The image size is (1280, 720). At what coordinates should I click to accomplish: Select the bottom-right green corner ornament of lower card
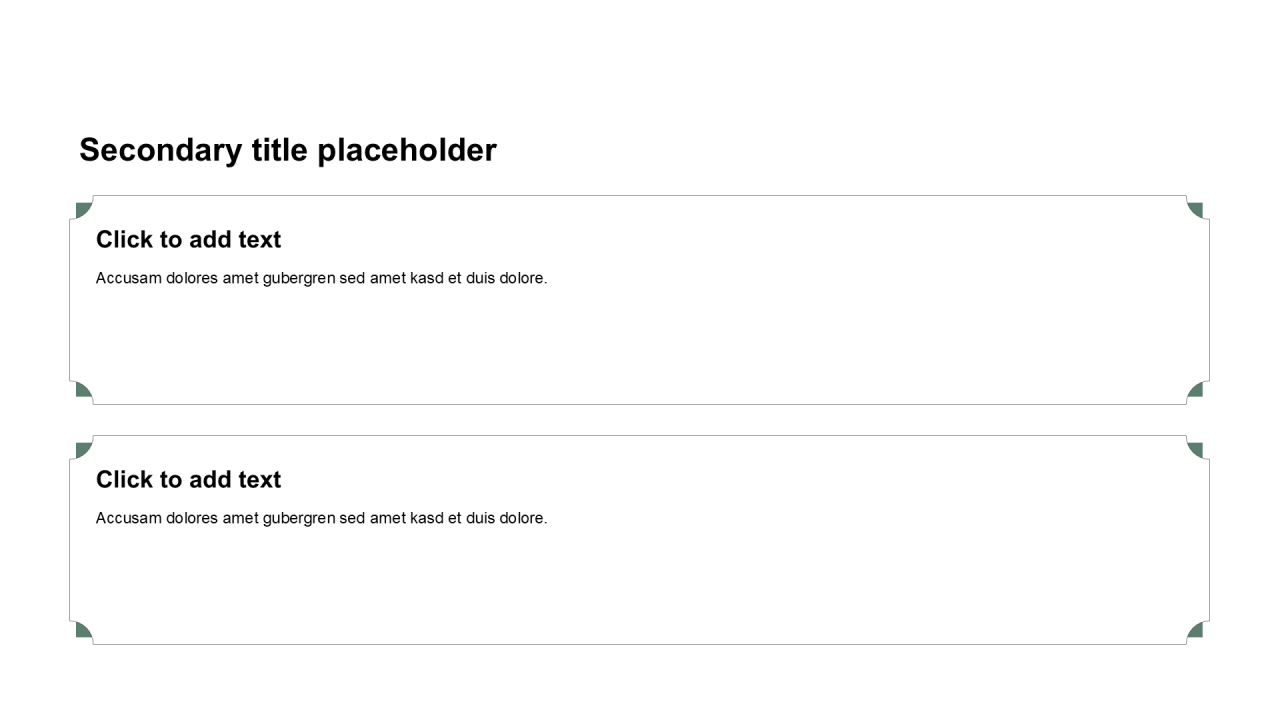(1196, 630)
